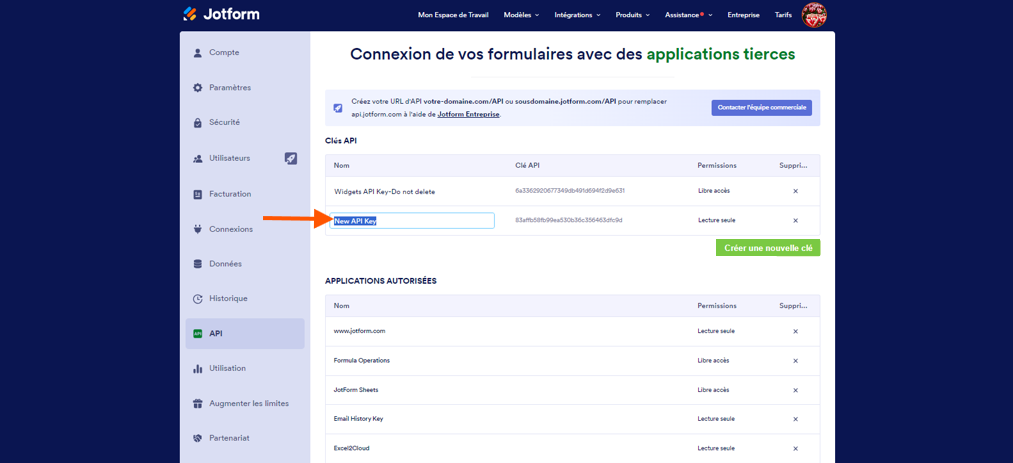Image resolution: width=1013 pixels, height=463 pixels.
Task: Click the Excel2Cloud application name
Action: pyautogui.click(x=351, y=448)
